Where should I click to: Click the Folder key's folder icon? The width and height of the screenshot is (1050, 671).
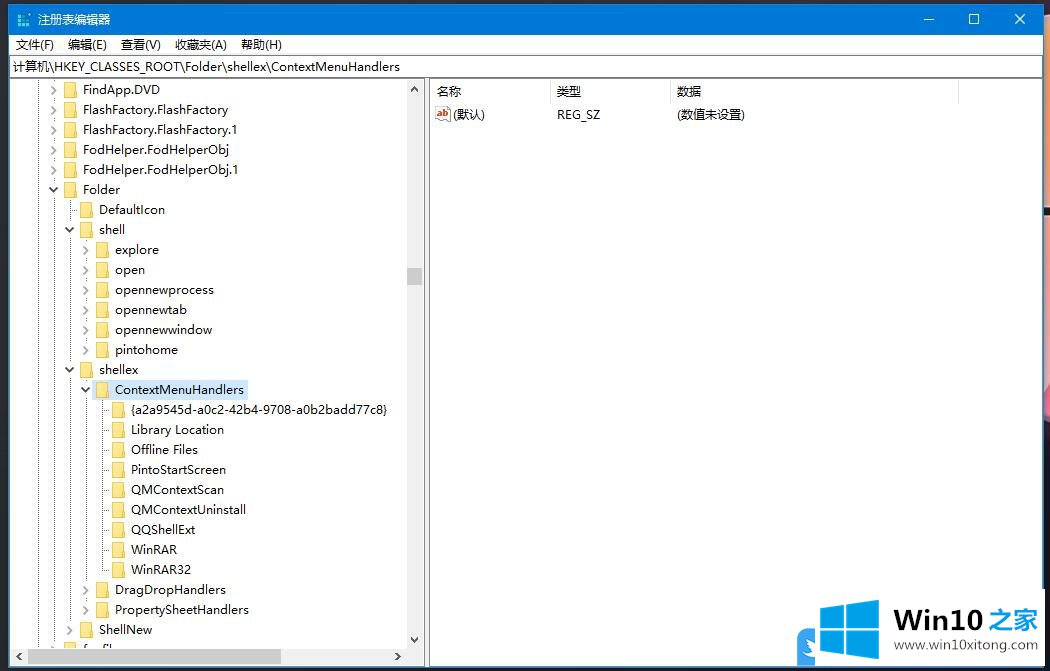(70, 190)
